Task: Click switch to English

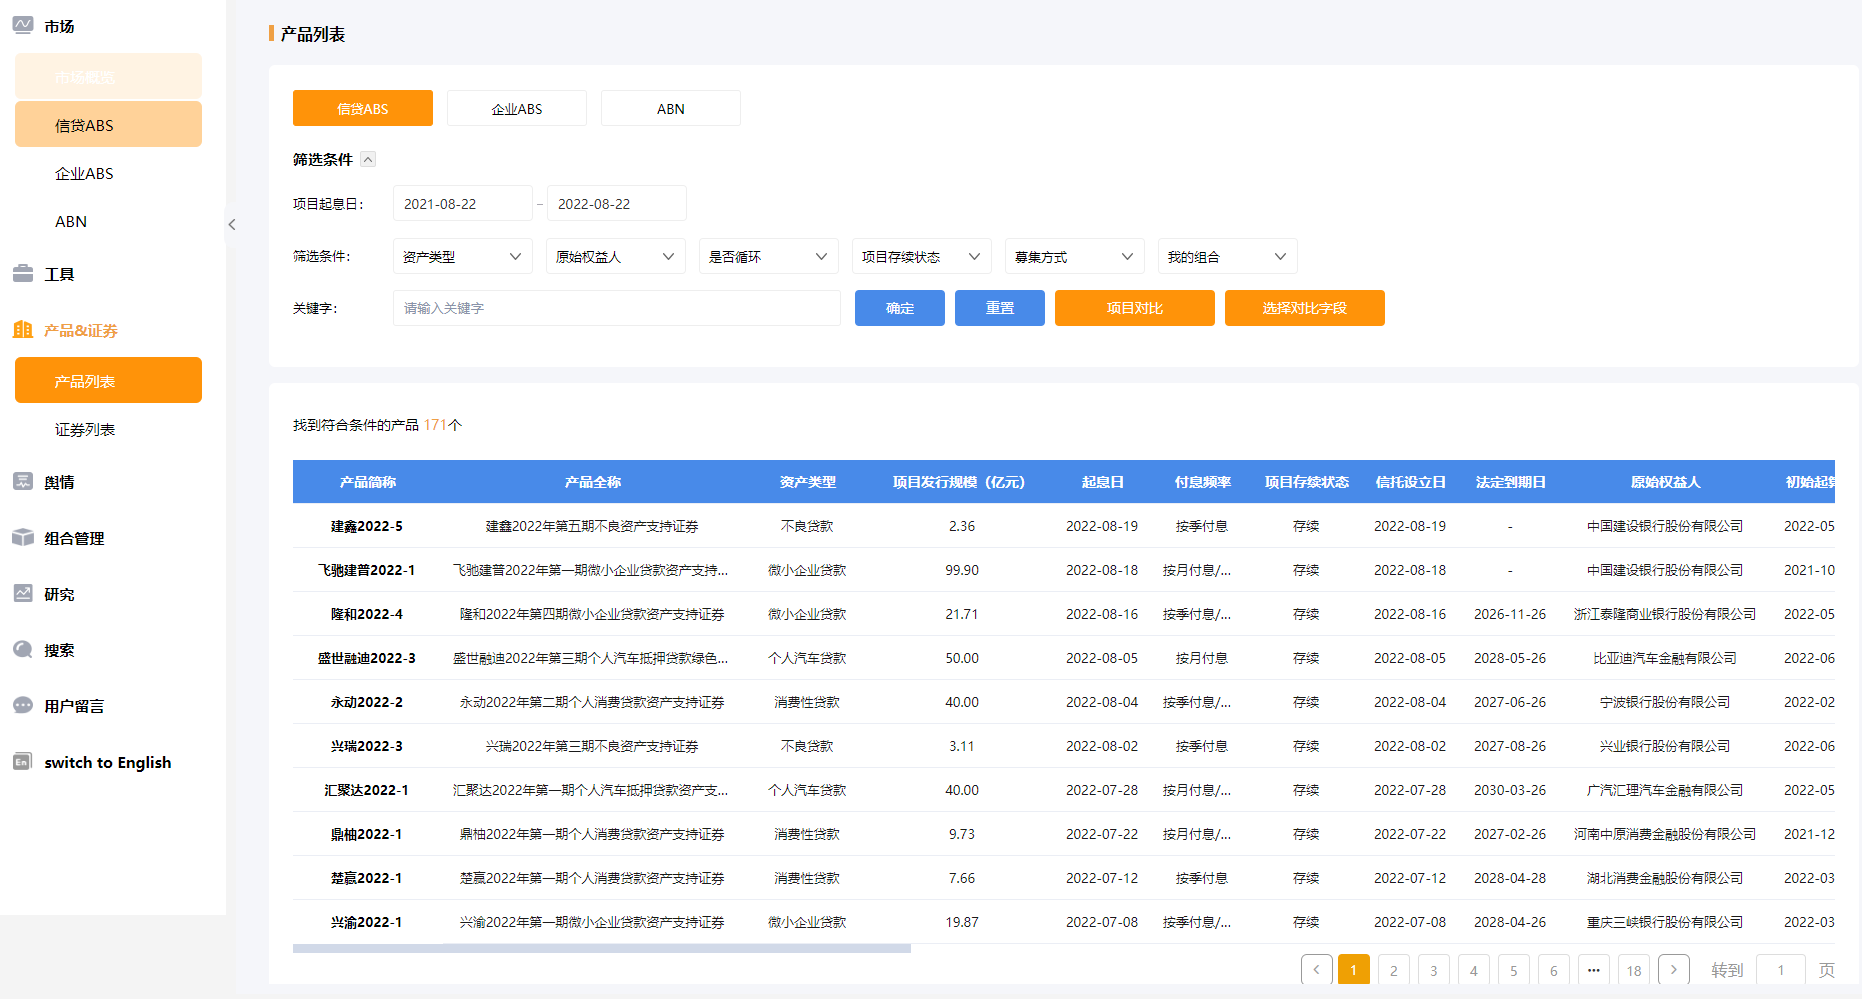Action: (x=108, y=762)
